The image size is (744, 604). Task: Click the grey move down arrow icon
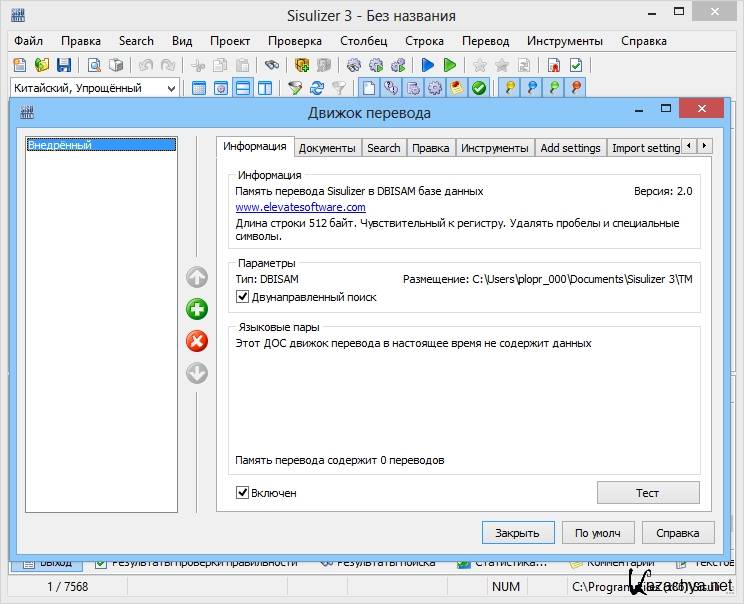click(197, 373)
